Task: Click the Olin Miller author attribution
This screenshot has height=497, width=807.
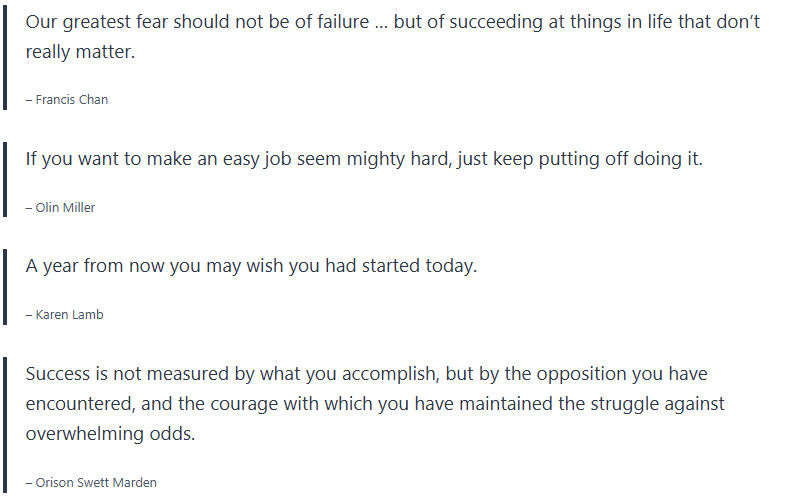Action: tap(61, 207)
